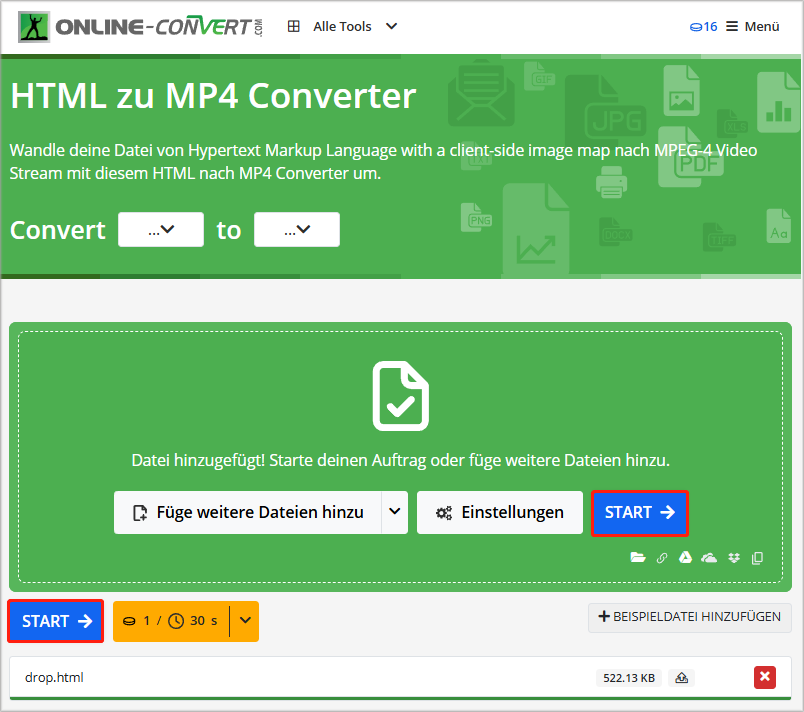
Task: Expand the add-files source dropdown arrow
Action: pyautogui.click(x=395, y=513)
